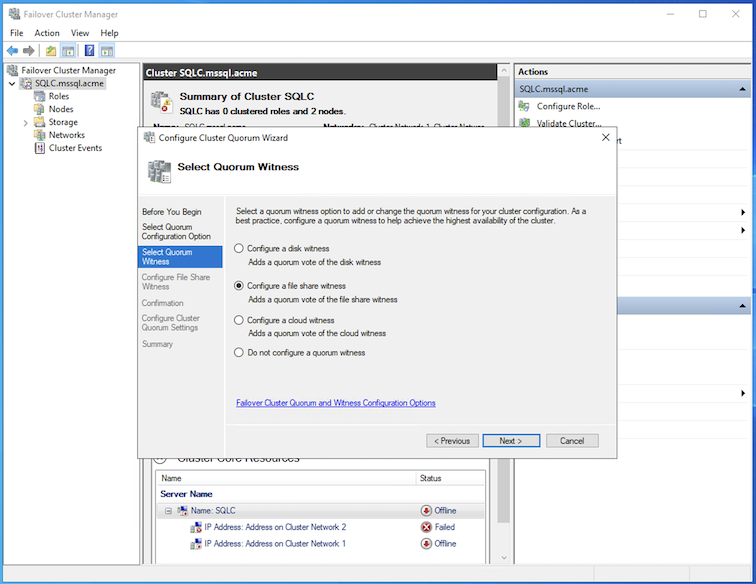This screenshot has height=584, width=756.
Task: Click the Name: SQLC server resource icon
Action: pyautogui.click(x=182, y=511)
